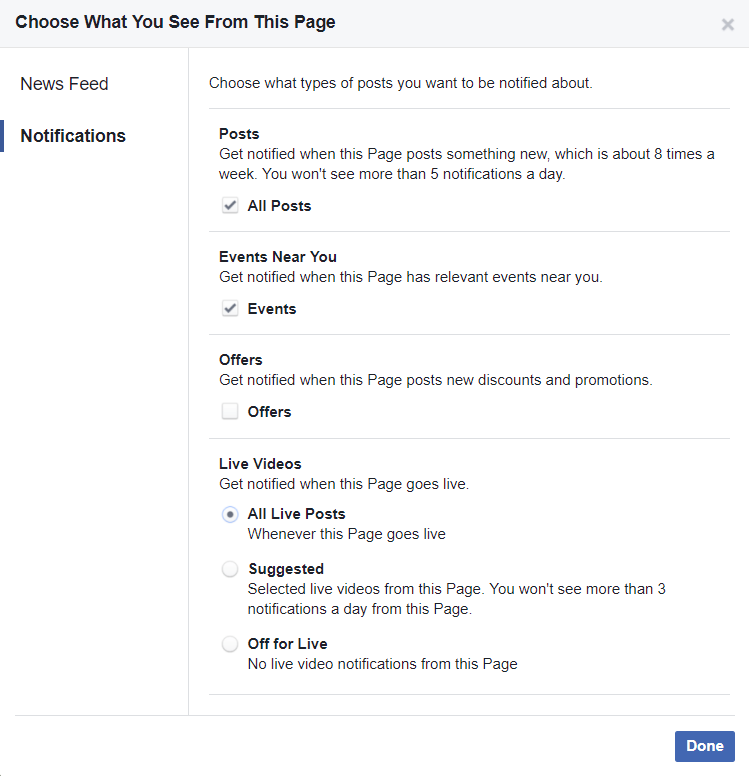Select the Notifications tab

point(73,136)
